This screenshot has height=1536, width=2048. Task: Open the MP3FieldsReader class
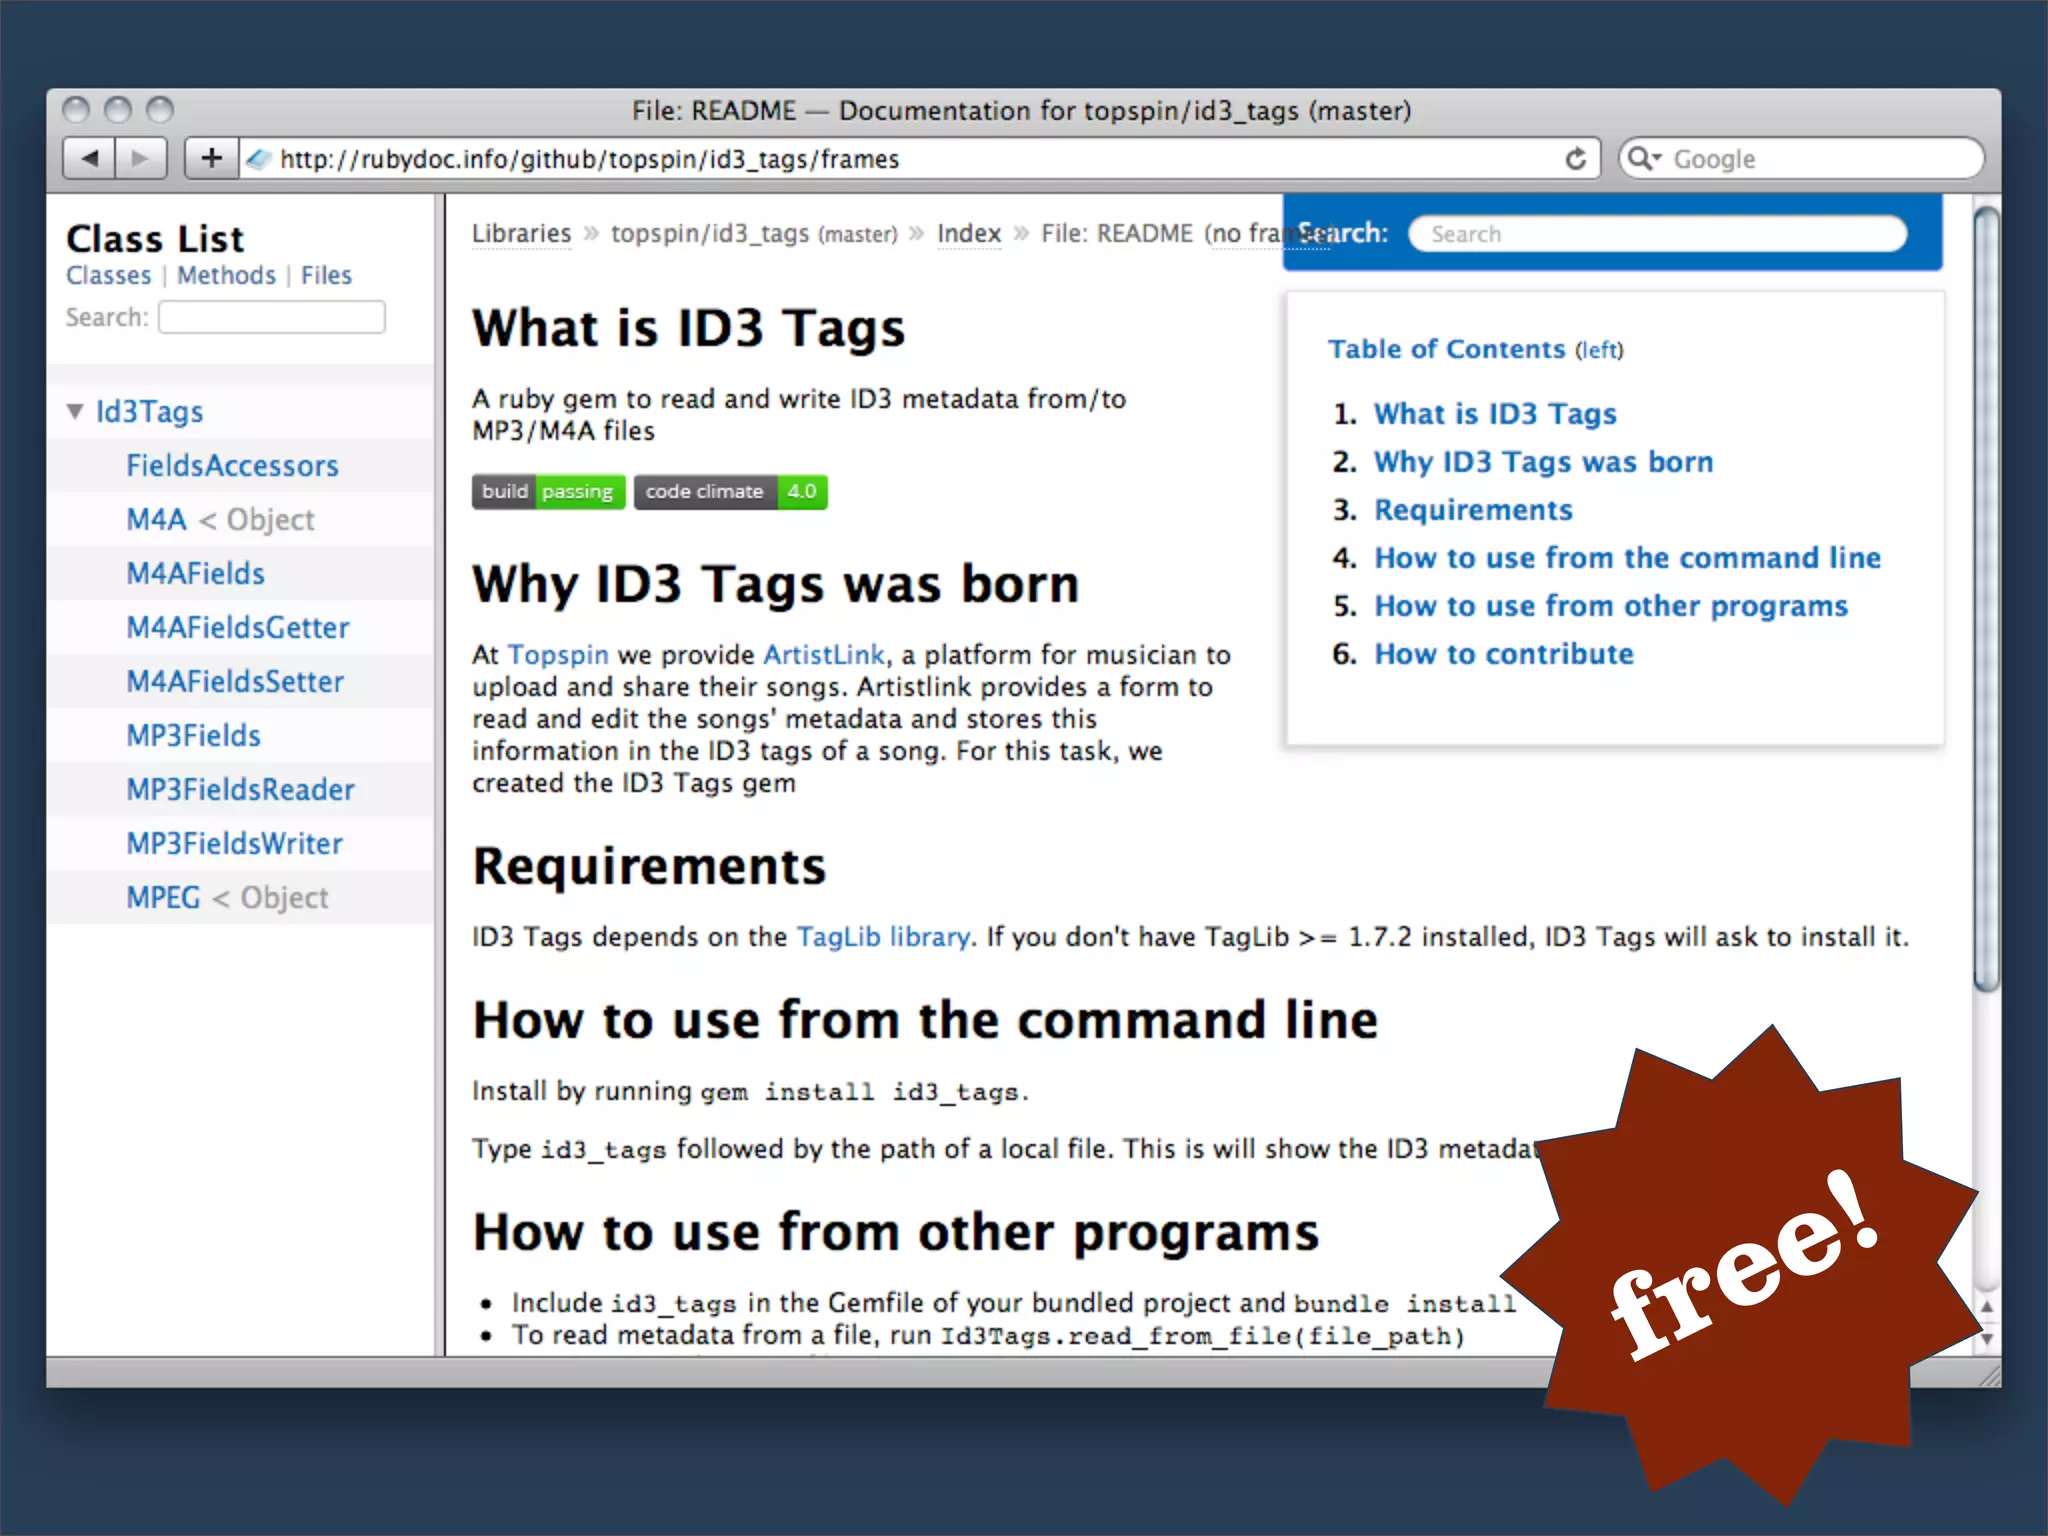pos(240,789)
